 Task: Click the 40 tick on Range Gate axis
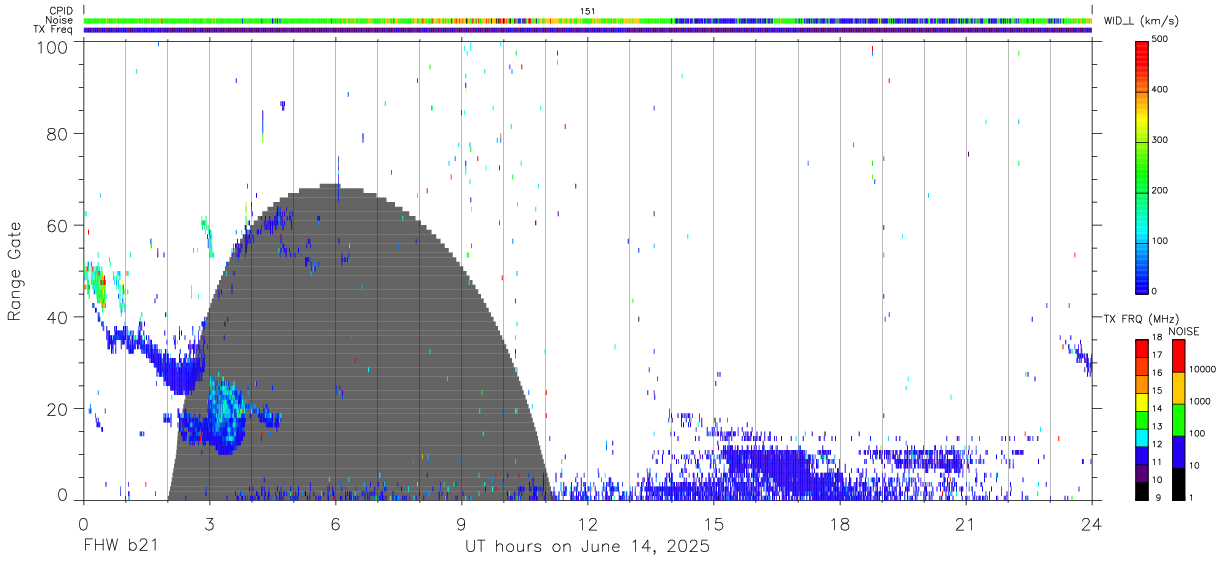click(57, 317)
